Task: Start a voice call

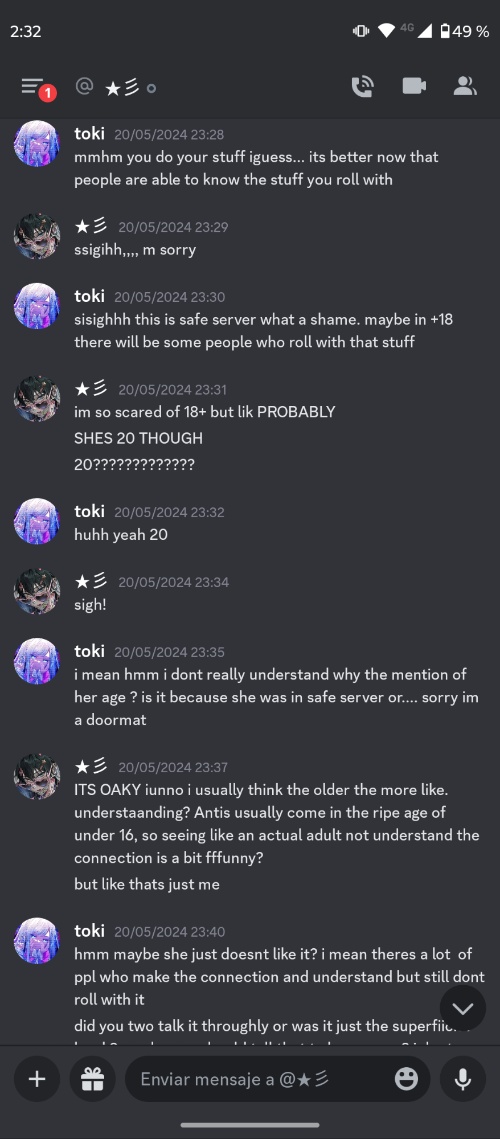Action: [x=362, y=87]
